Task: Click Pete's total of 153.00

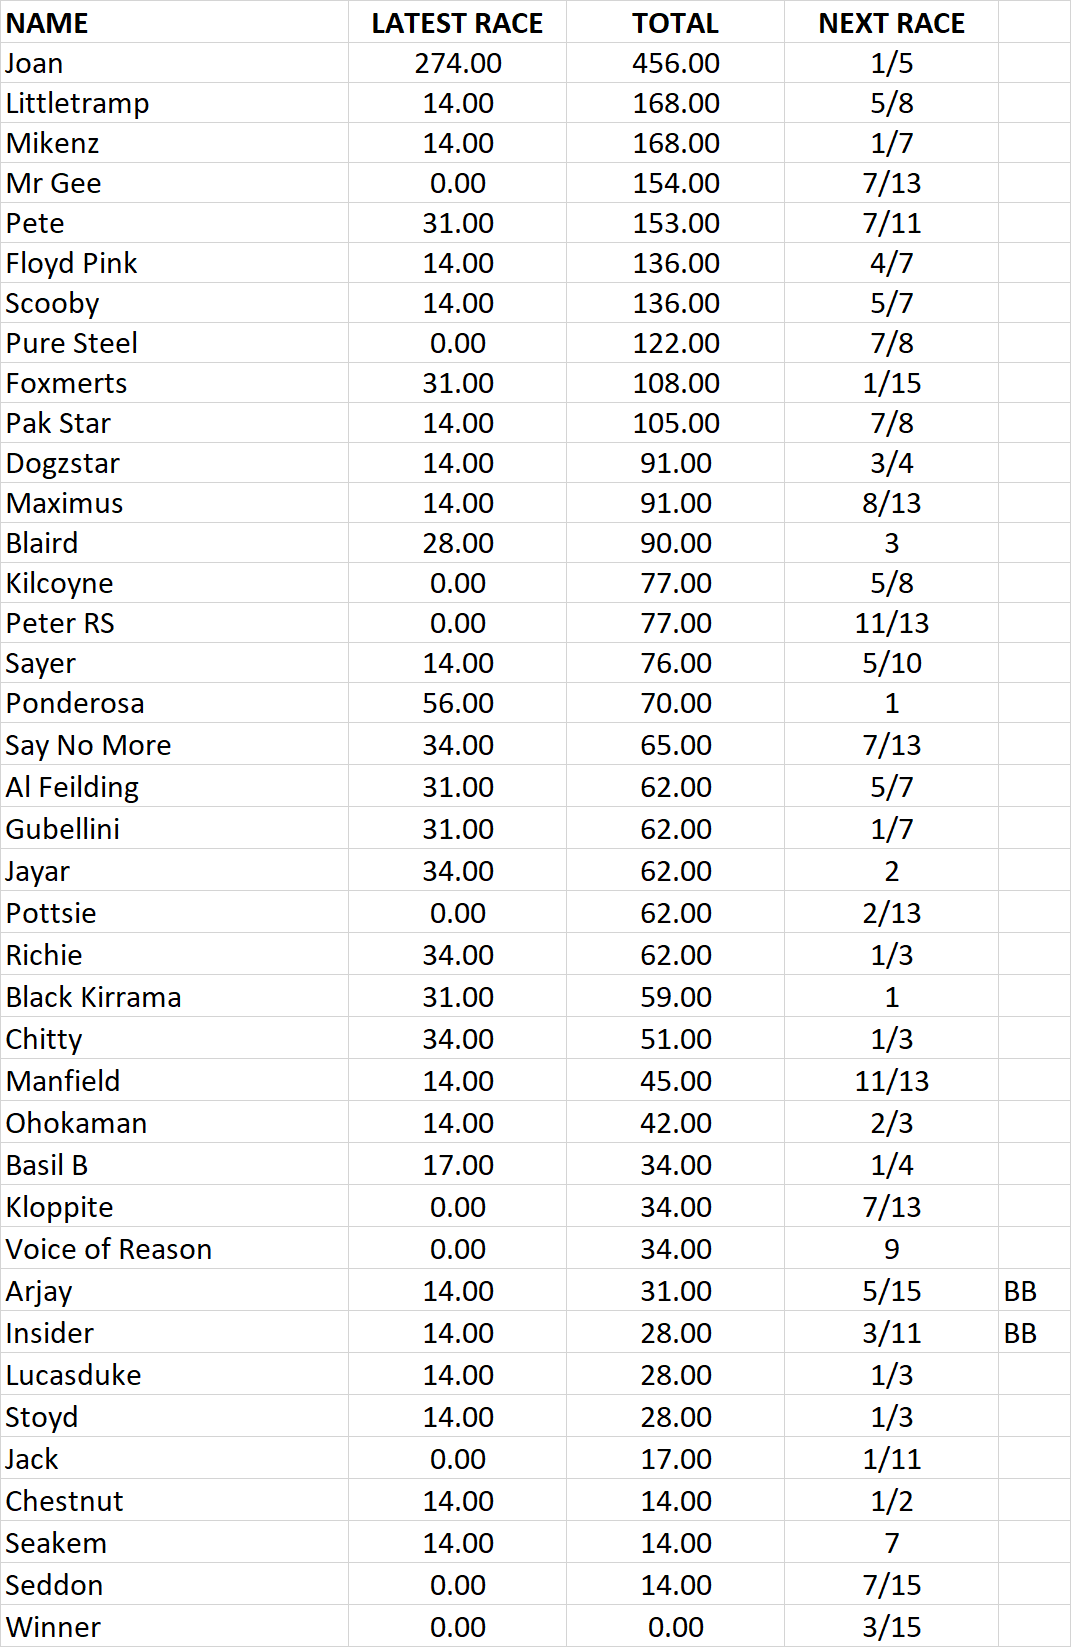Action: tap(675, 223)
